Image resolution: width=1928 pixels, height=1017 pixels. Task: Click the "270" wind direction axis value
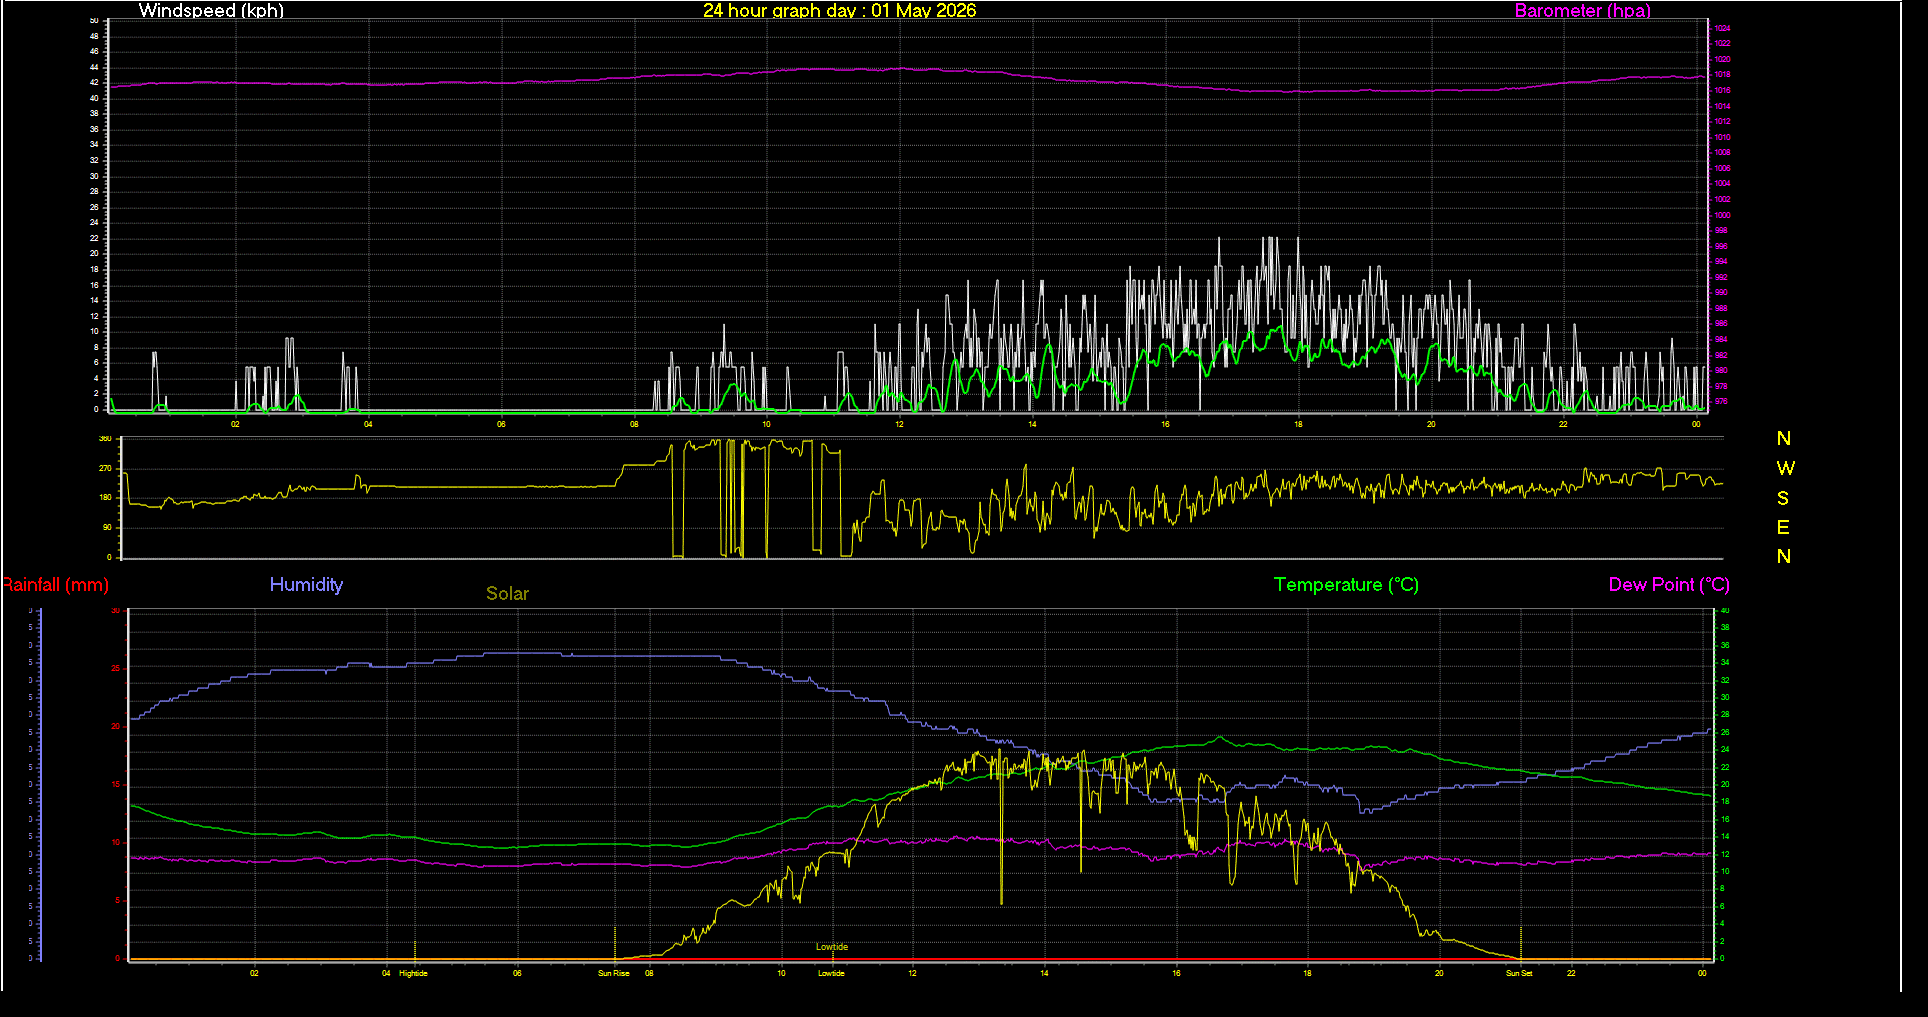pos(105,468)
